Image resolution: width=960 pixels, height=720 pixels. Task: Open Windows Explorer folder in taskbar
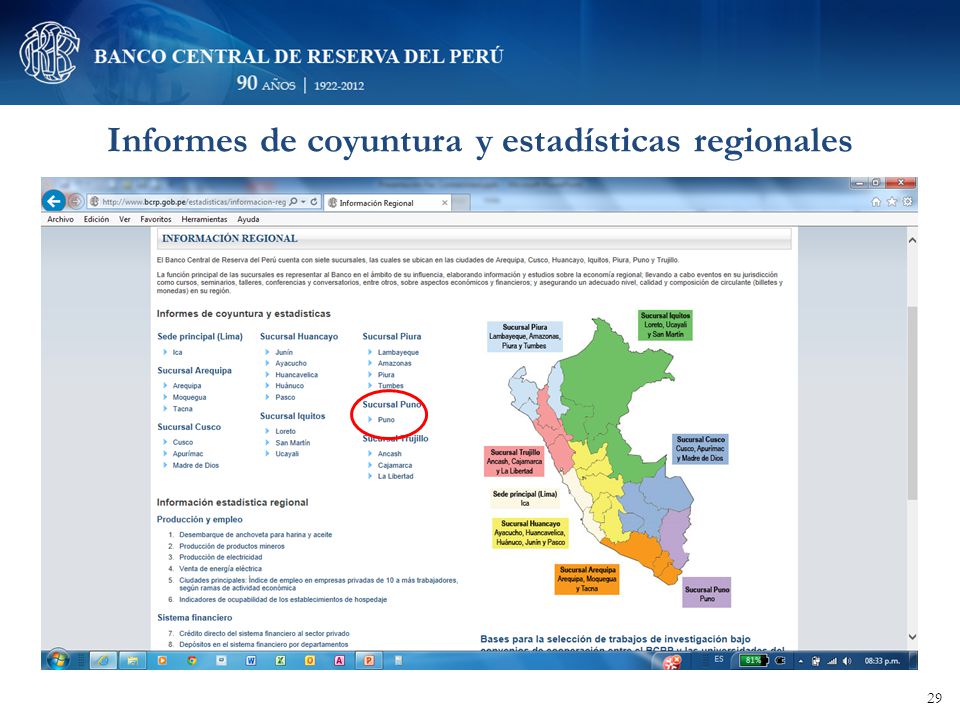pos(132,660)
